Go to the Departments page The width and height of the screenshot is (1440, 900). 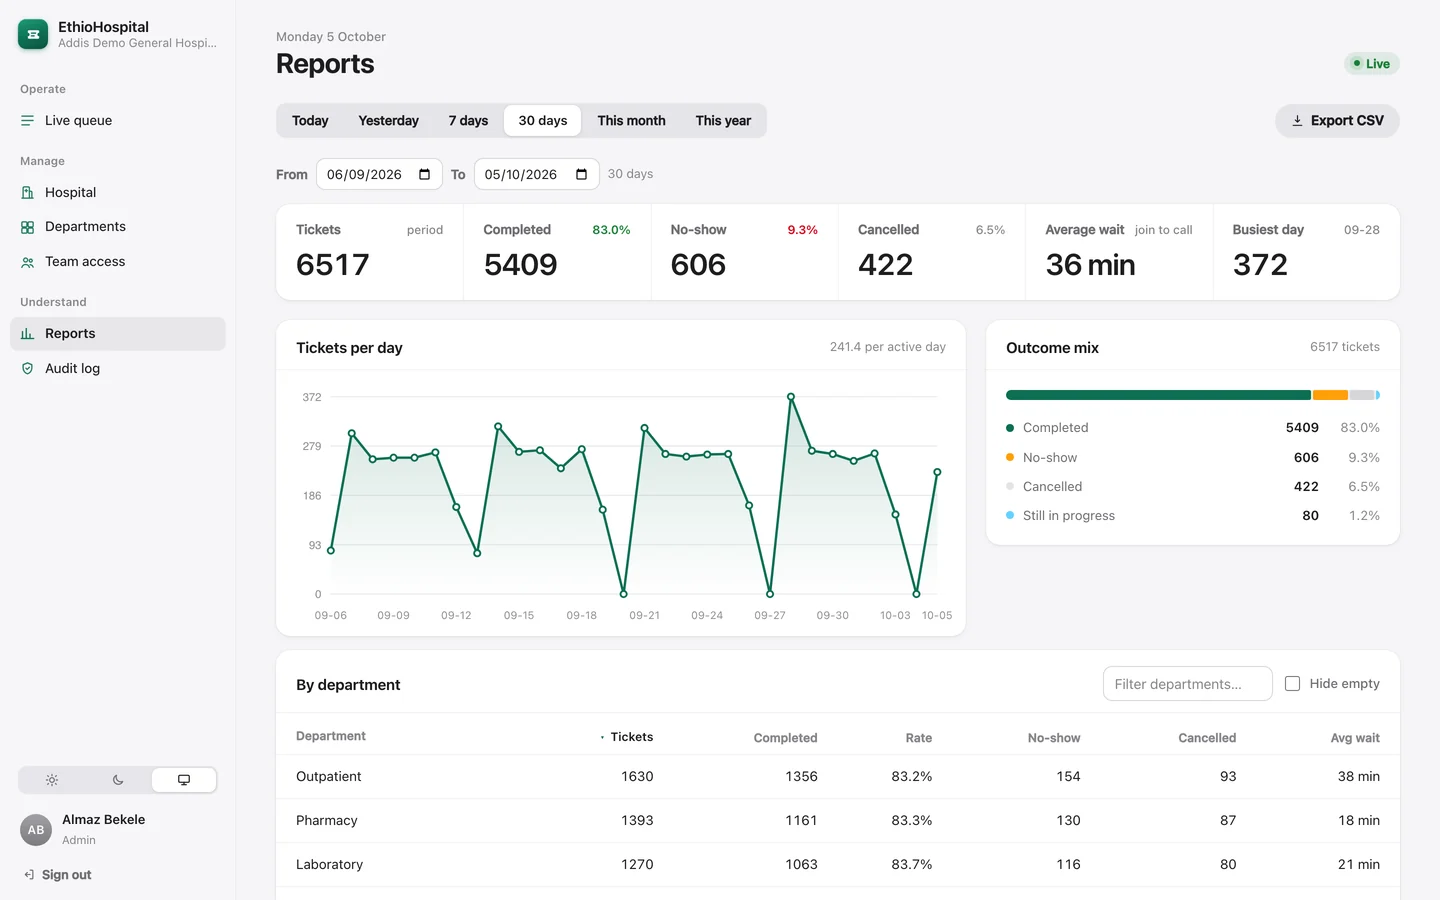point(118,227)
